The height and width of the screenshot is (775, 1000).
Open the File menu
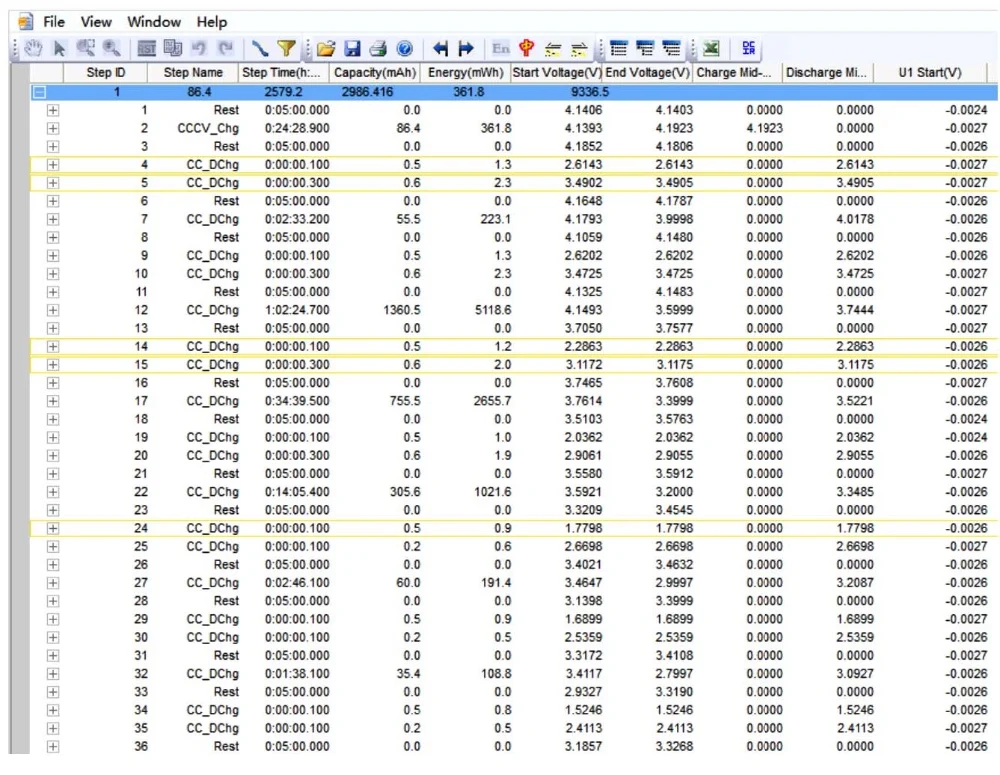coord(54,22)
